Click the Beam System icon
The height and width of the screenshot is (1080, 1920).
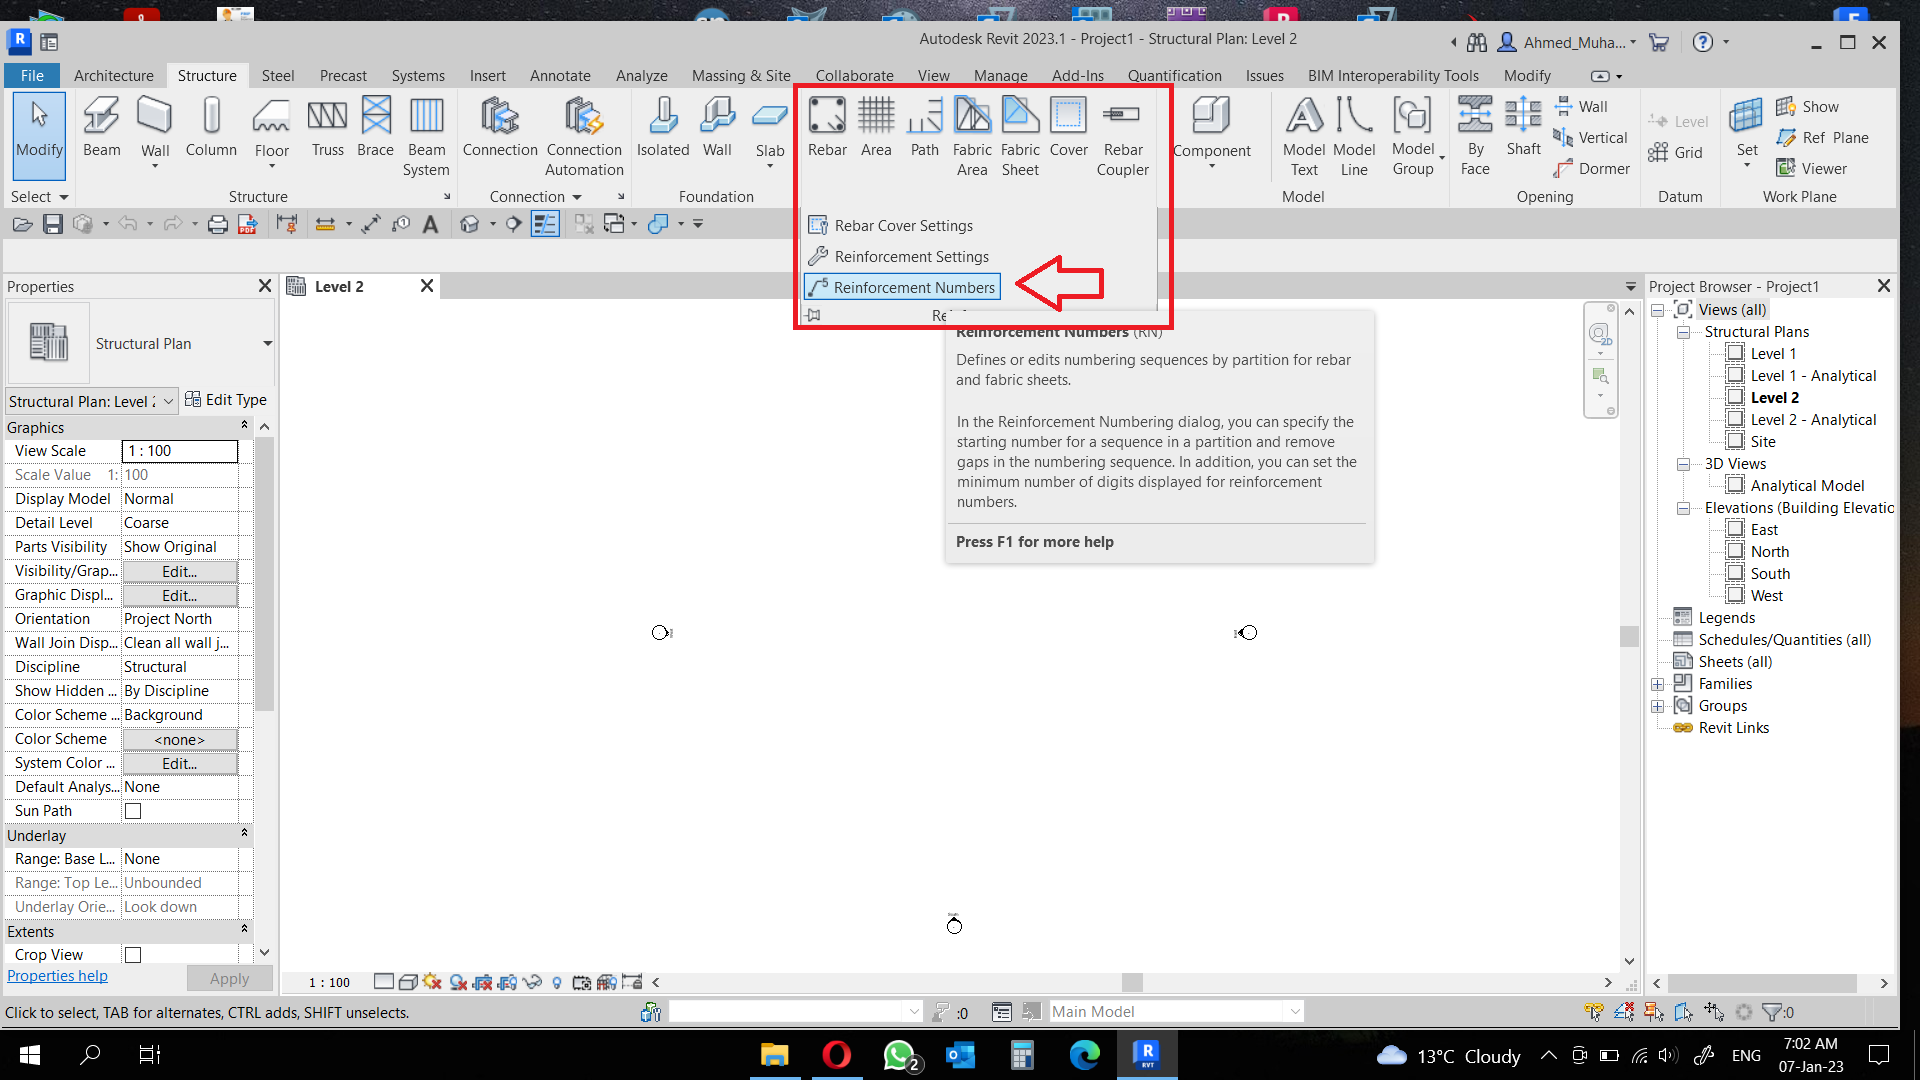[x=426, y=117]
